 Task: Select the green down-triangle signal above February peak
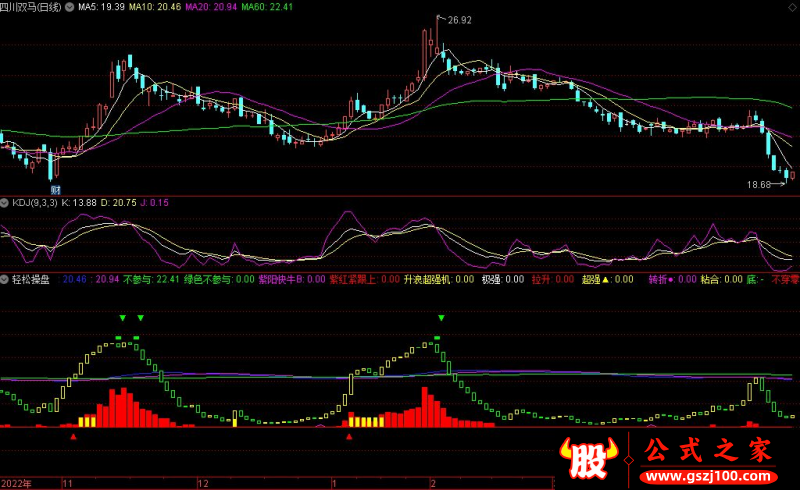[x=441, y=318]
